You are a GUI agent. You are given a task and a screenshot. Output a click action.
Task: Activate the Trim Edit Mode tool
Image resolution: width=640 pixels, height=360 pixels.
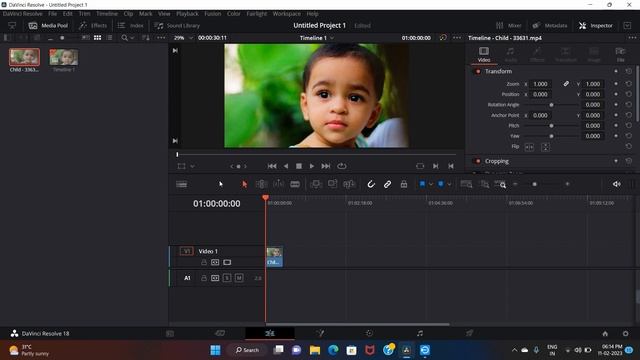click(261, 184)
